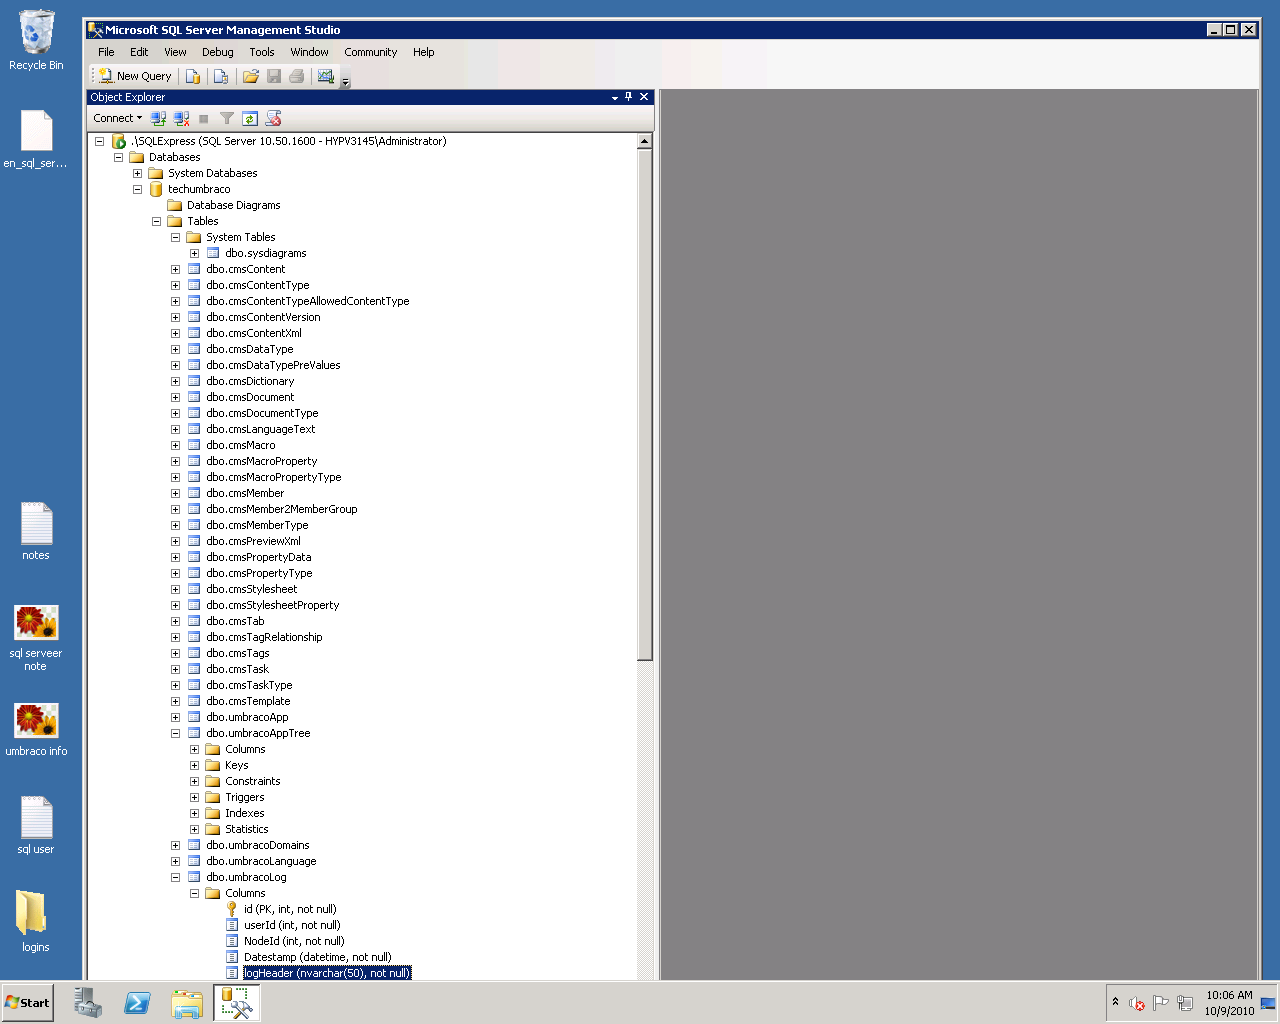Select the logins folder on desktop

click(x=35, y=921)
